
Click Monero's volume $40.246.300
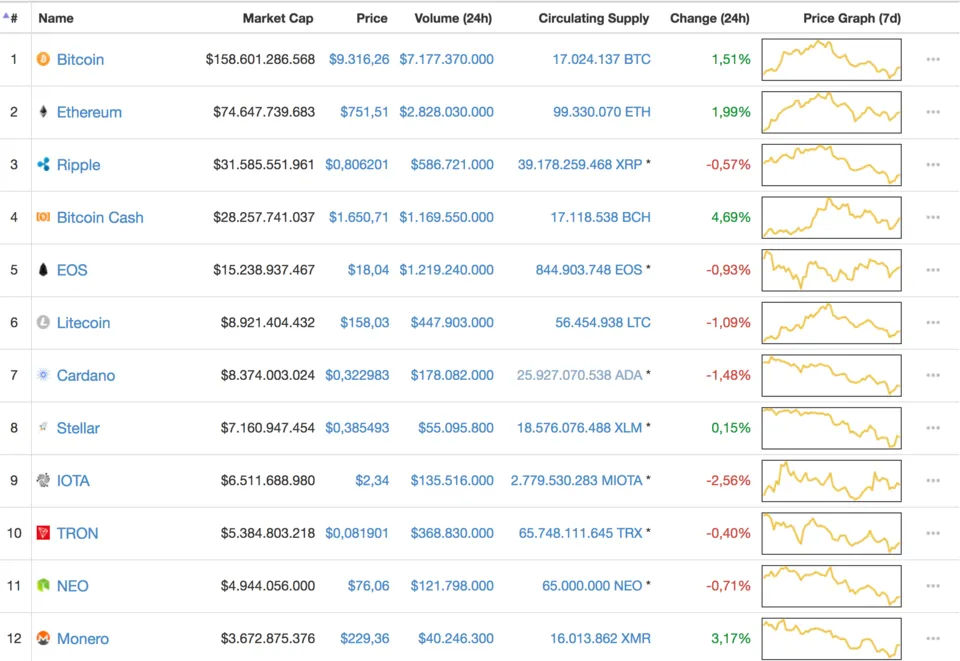click(456, 638)
